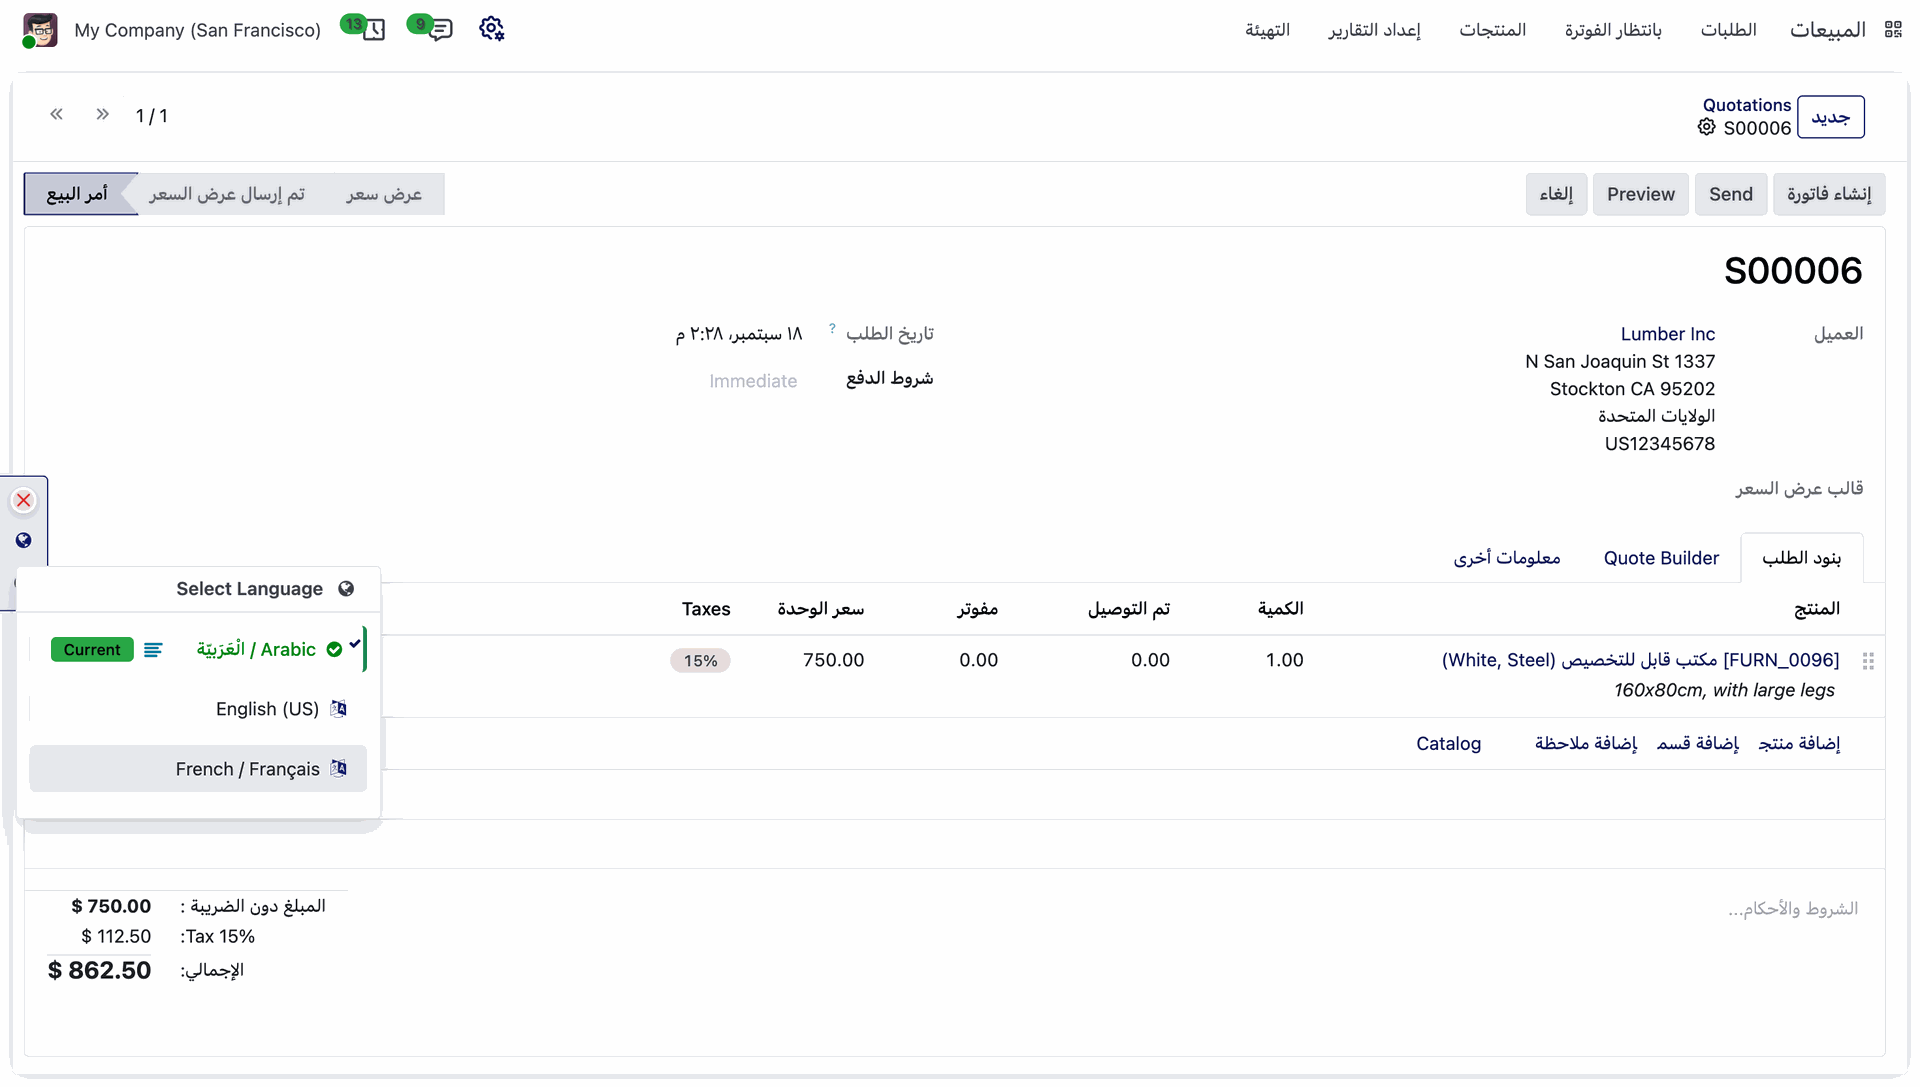Click the Current badge on Arabic
Viewport: 1920px width, 1087px height.
[92, 650]
